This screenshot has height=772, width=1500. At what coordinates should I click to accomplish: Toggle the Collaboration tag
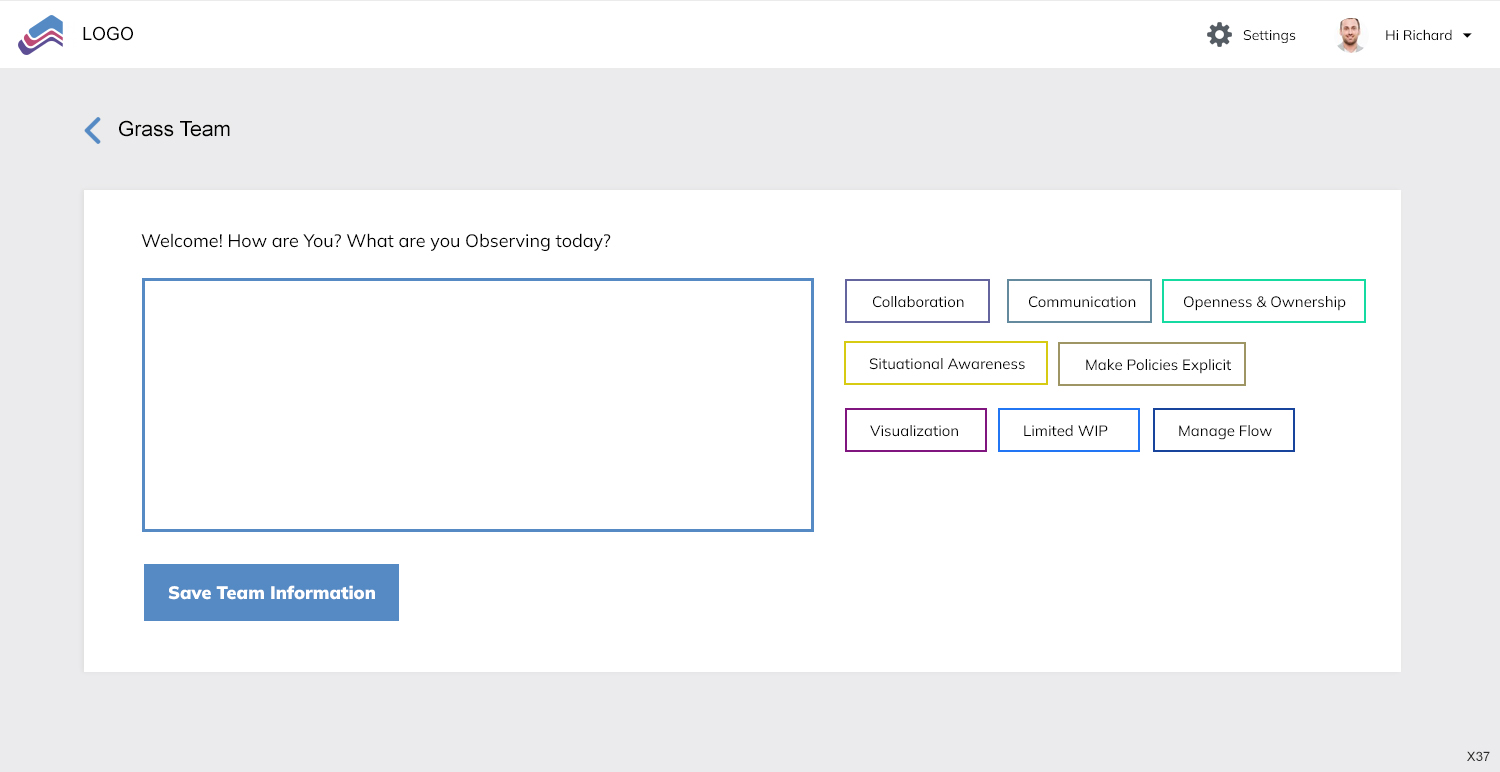pyautogui.click(x=917, y=301)
